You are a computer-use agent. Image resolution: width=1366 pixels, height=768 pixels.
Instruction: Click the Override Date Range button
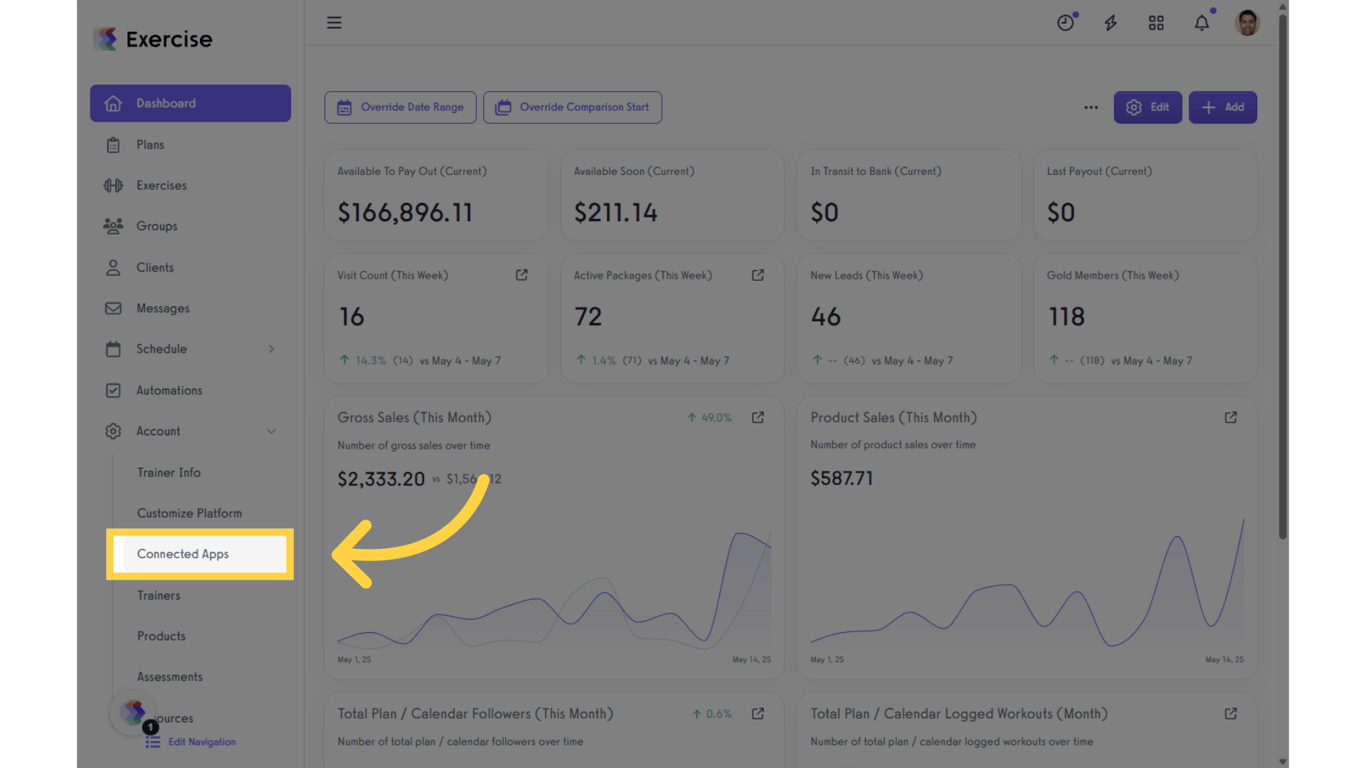tap(400, 107)
